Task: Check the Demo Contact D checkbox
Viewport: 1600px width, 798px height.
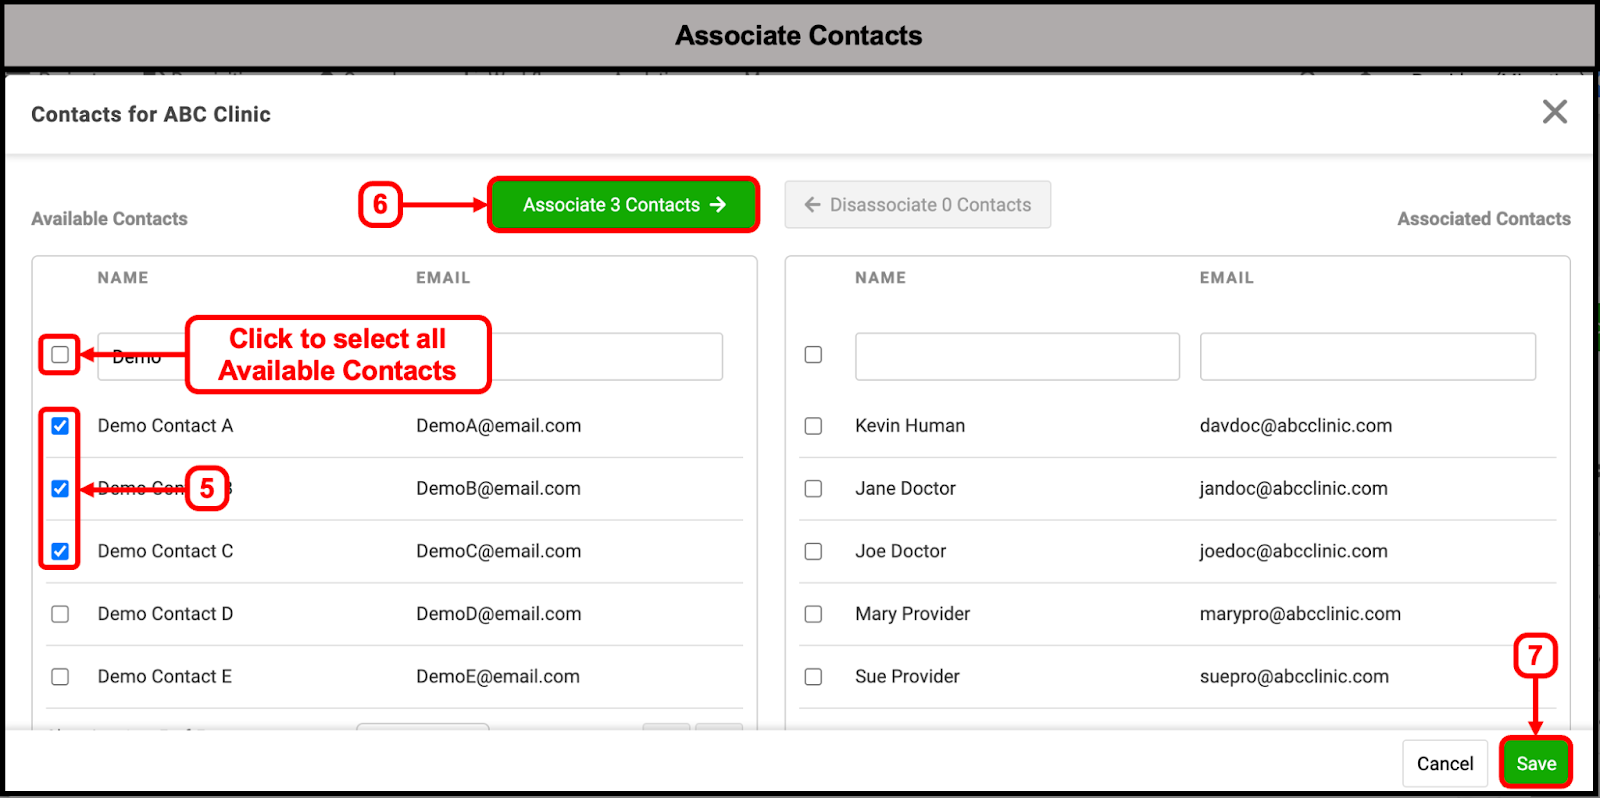Action: point(60,614)
